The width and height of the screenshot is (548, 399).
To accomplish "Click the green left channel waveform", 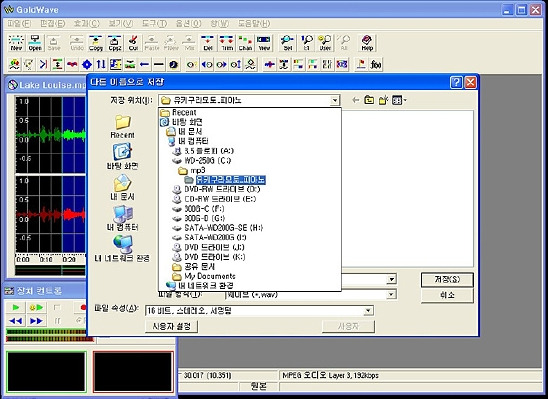I will pyautogui.click(x=51, y=135).
